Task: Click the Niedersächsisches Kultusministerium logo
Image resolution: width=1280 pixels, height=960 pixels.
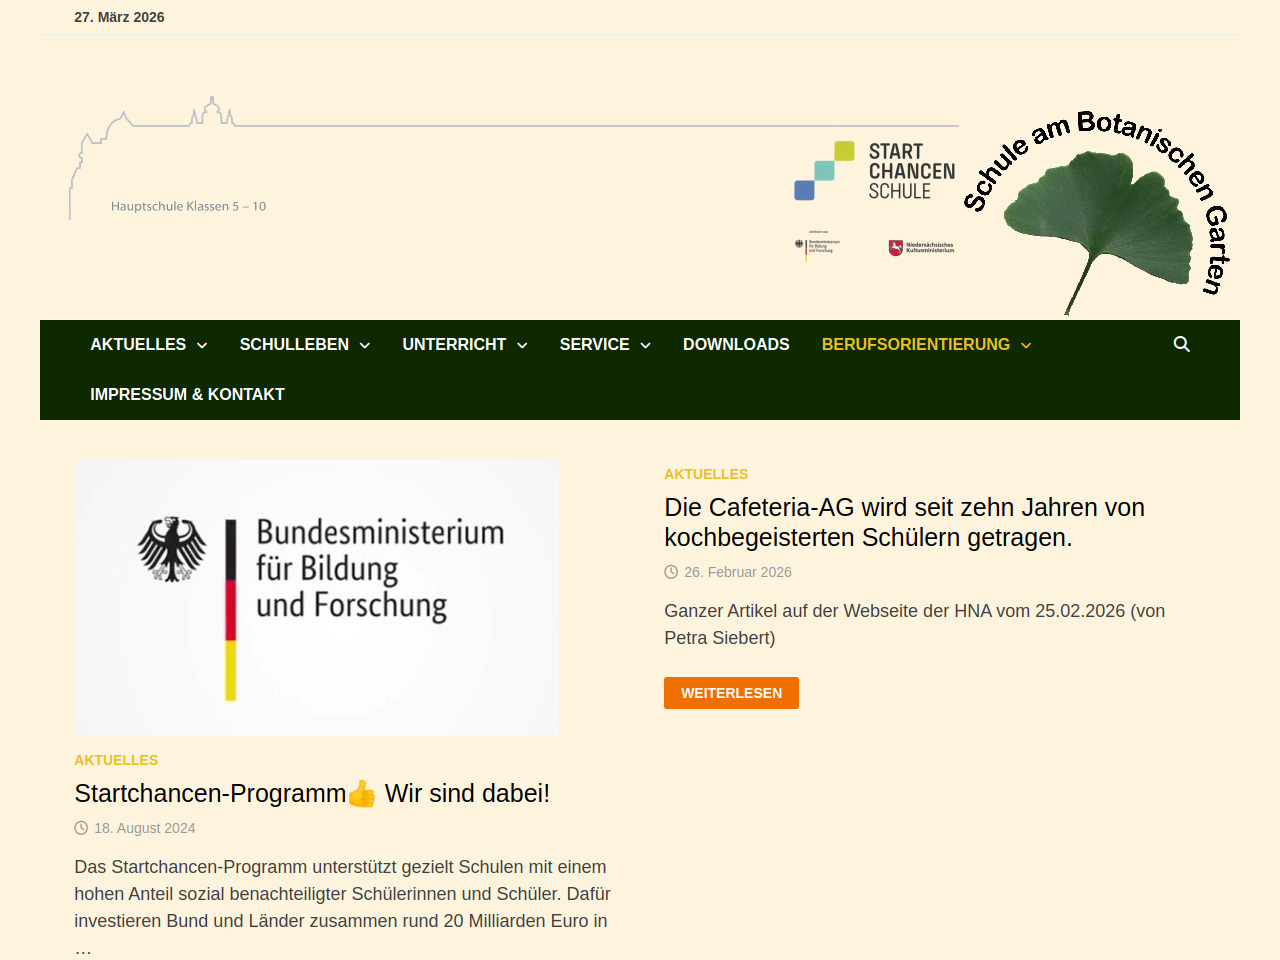Action: click(x=921, y=247)
